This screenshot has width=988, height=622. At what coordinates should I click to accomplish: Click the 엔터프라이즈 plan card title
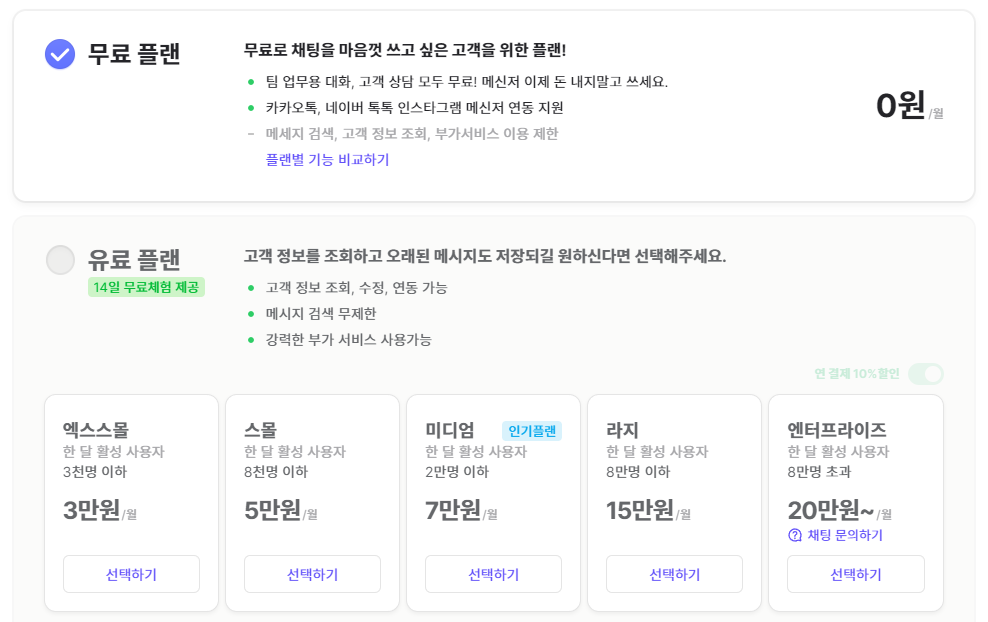pyautogui.click(x=837, y=430)
